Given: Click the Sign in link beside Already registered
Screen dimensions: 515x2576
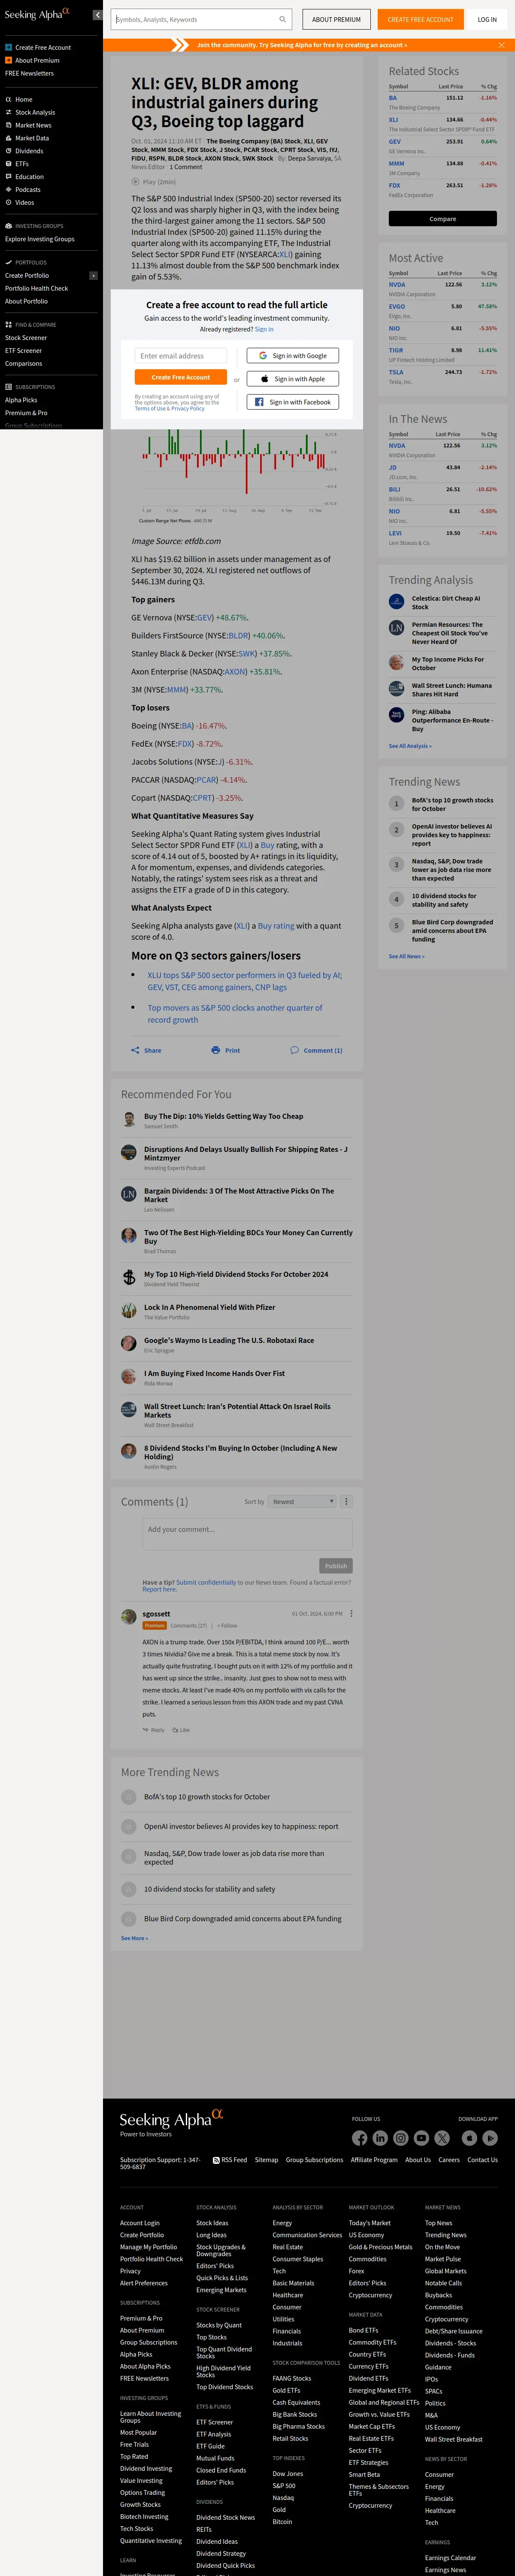Looking at the screenshot, I should [x=264, y=329].
